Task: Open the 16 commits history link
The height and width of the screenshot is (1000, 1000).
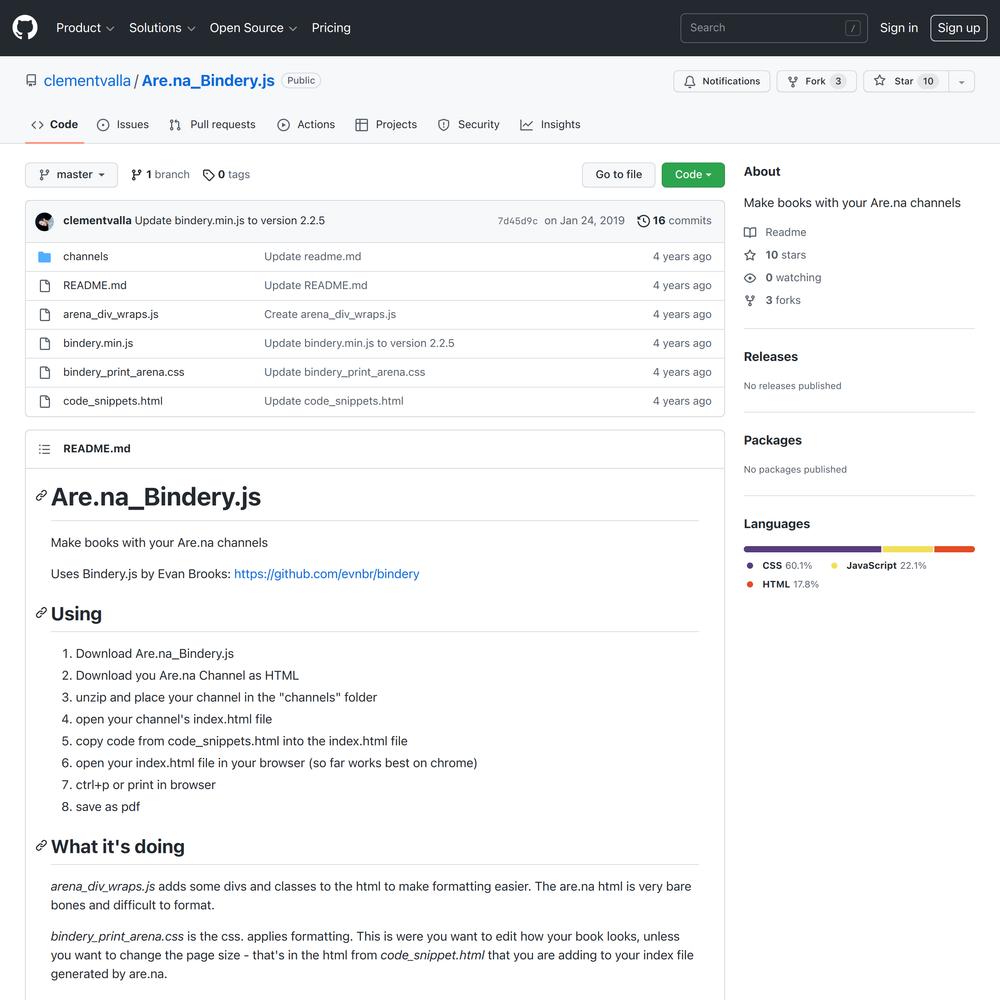Action: 675,221
